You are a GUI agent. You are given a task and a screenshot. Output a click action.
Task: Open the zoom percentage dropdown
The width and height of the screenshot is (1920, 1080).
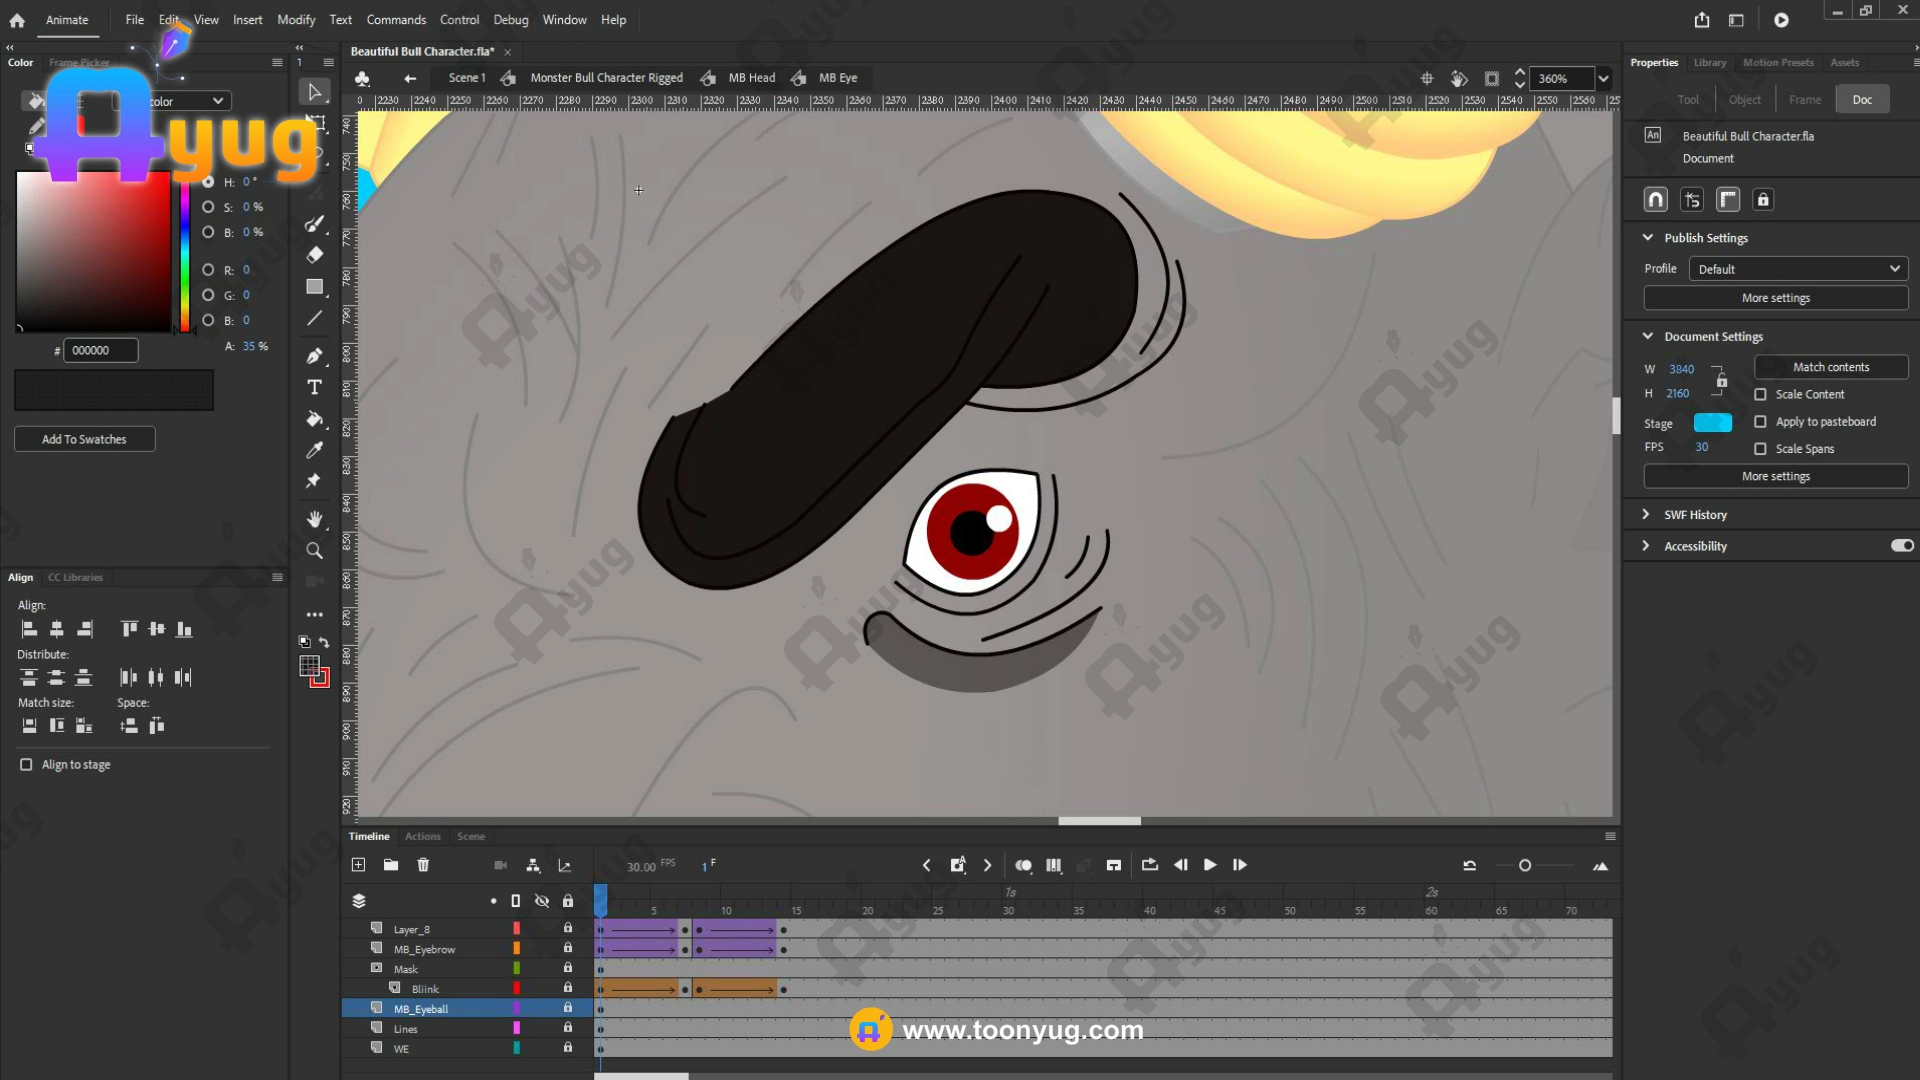click(x=1604, y=78)
